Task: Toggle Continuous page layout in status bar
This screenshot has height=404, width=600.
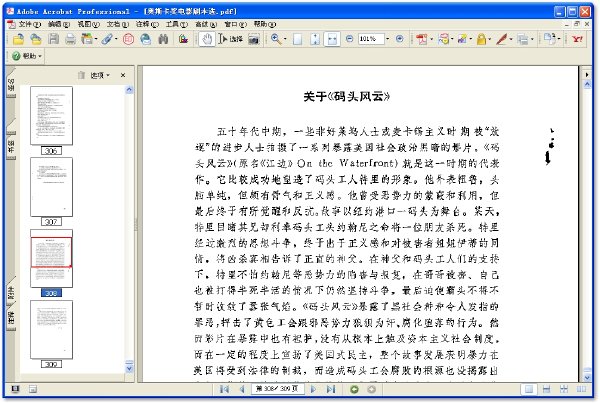Action: (546, 389)
